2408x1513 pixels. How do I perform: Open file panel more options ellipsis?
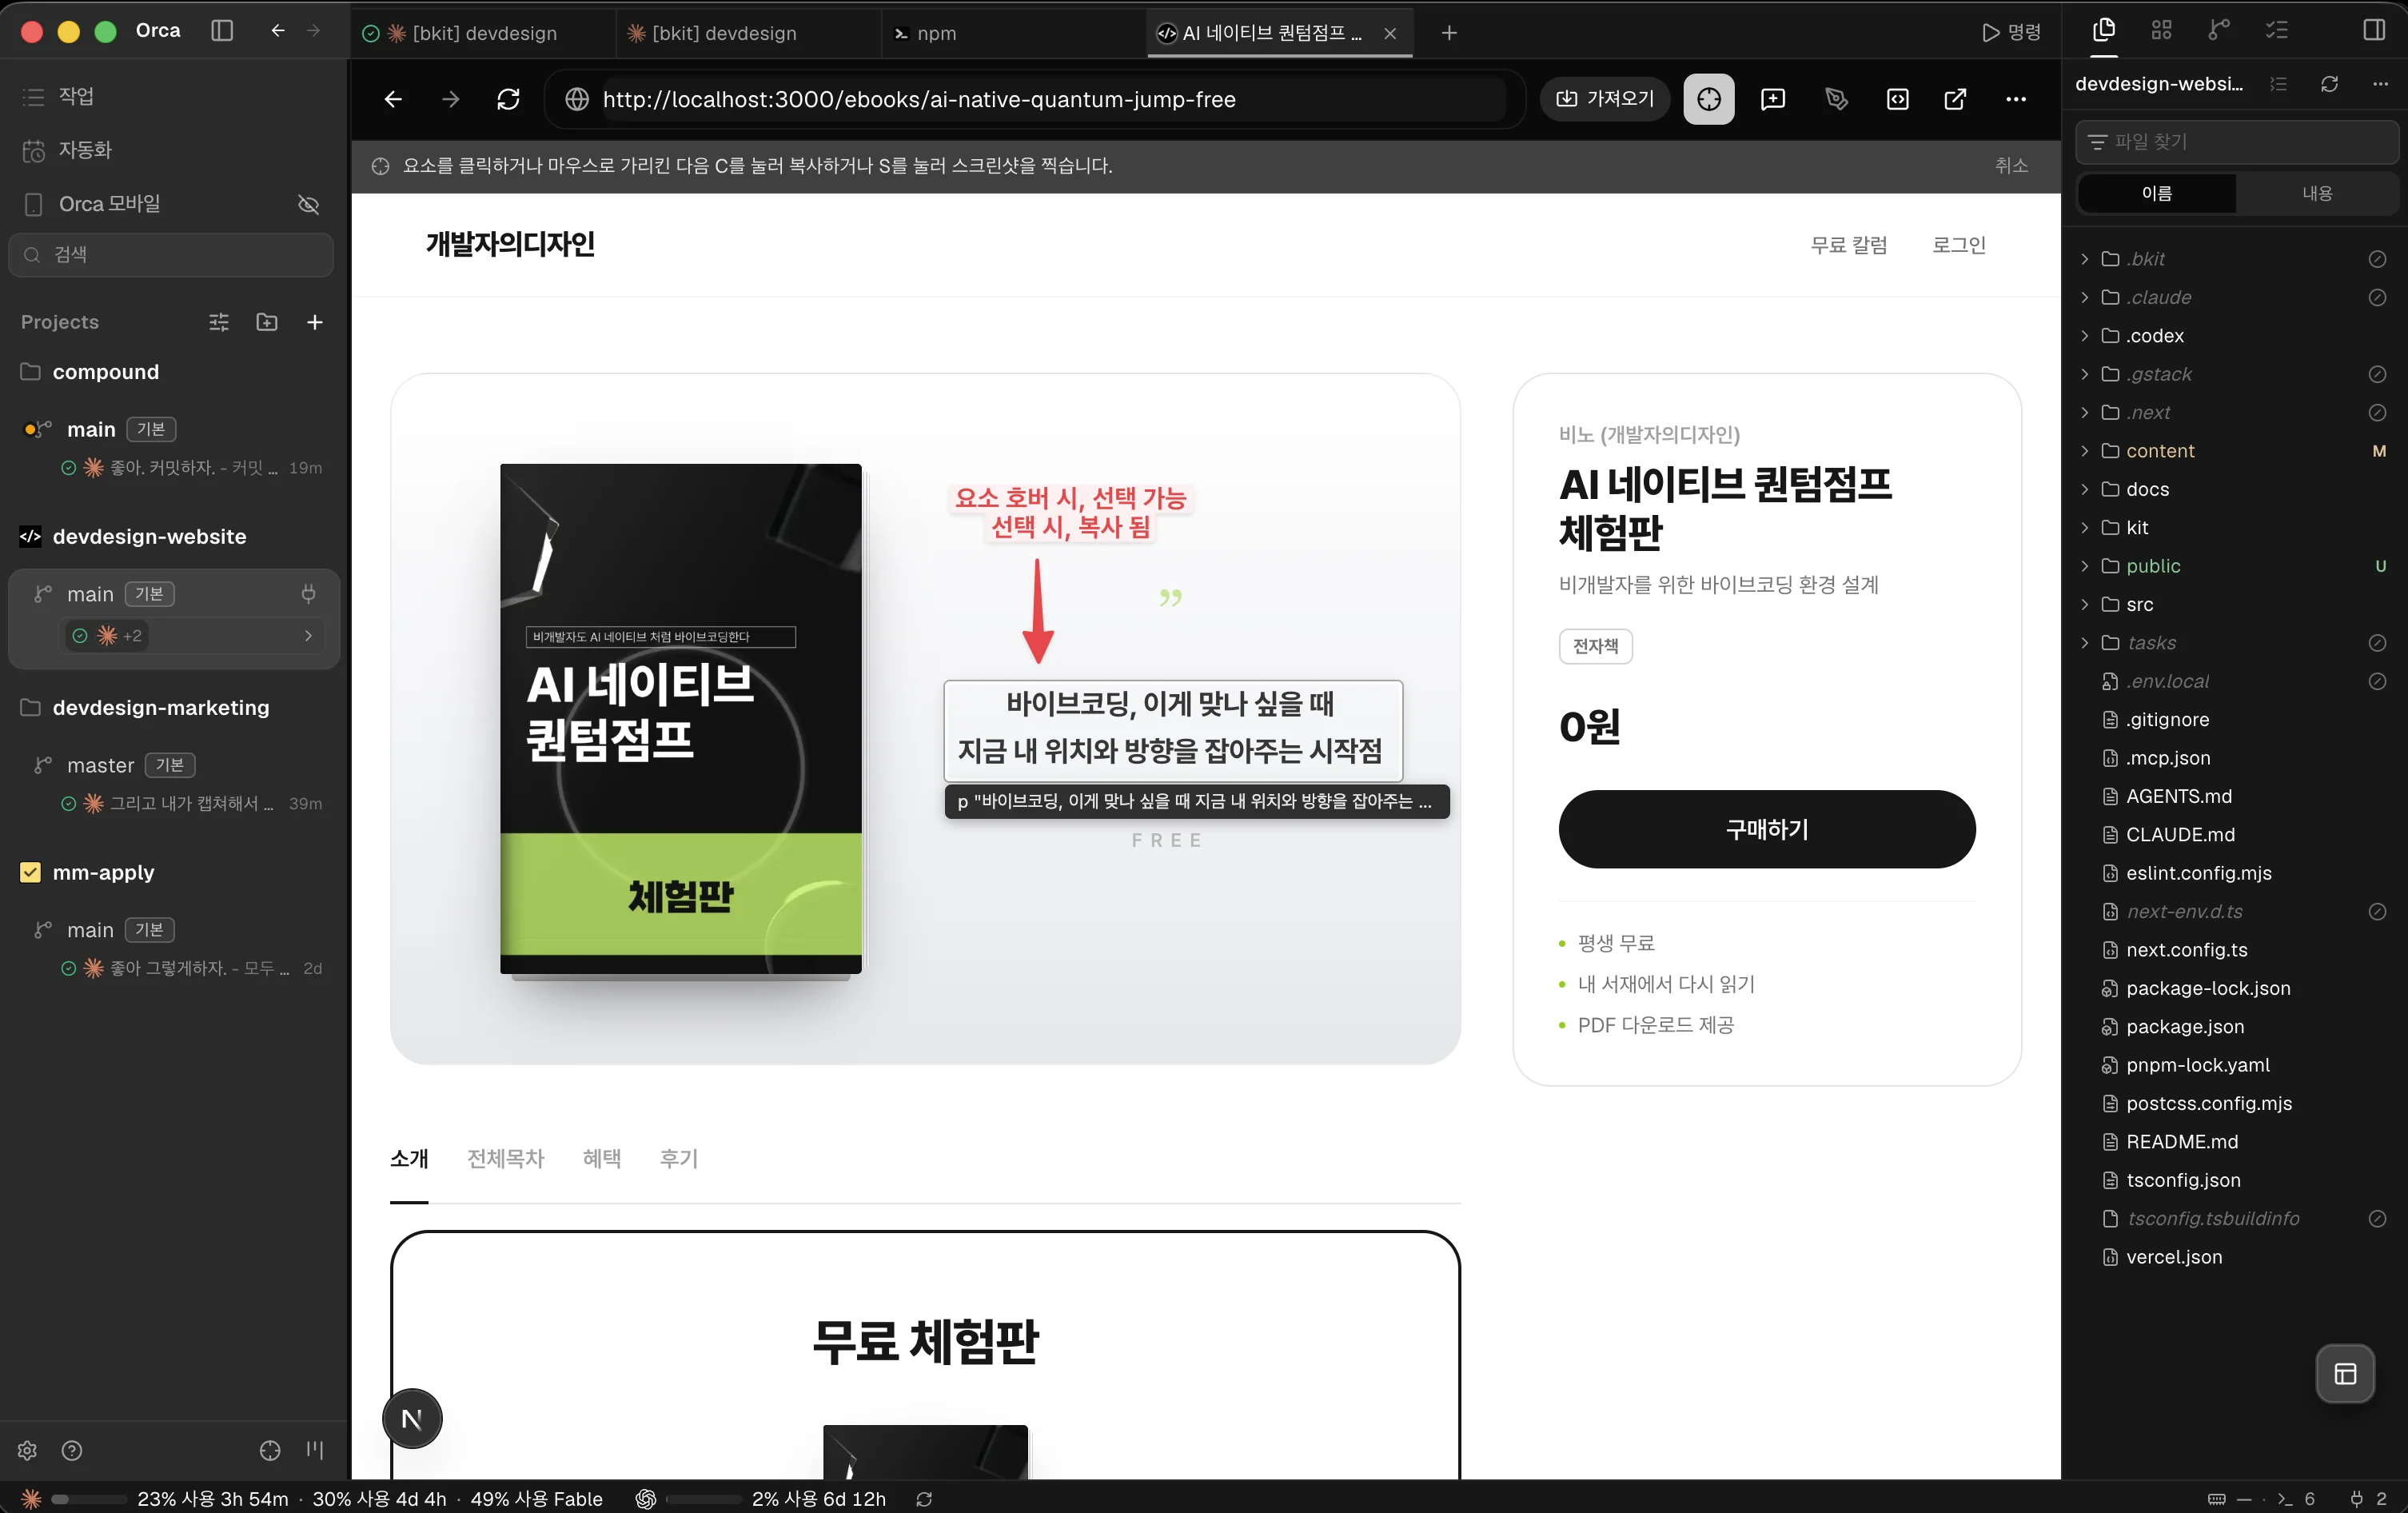pos(2380,84)
